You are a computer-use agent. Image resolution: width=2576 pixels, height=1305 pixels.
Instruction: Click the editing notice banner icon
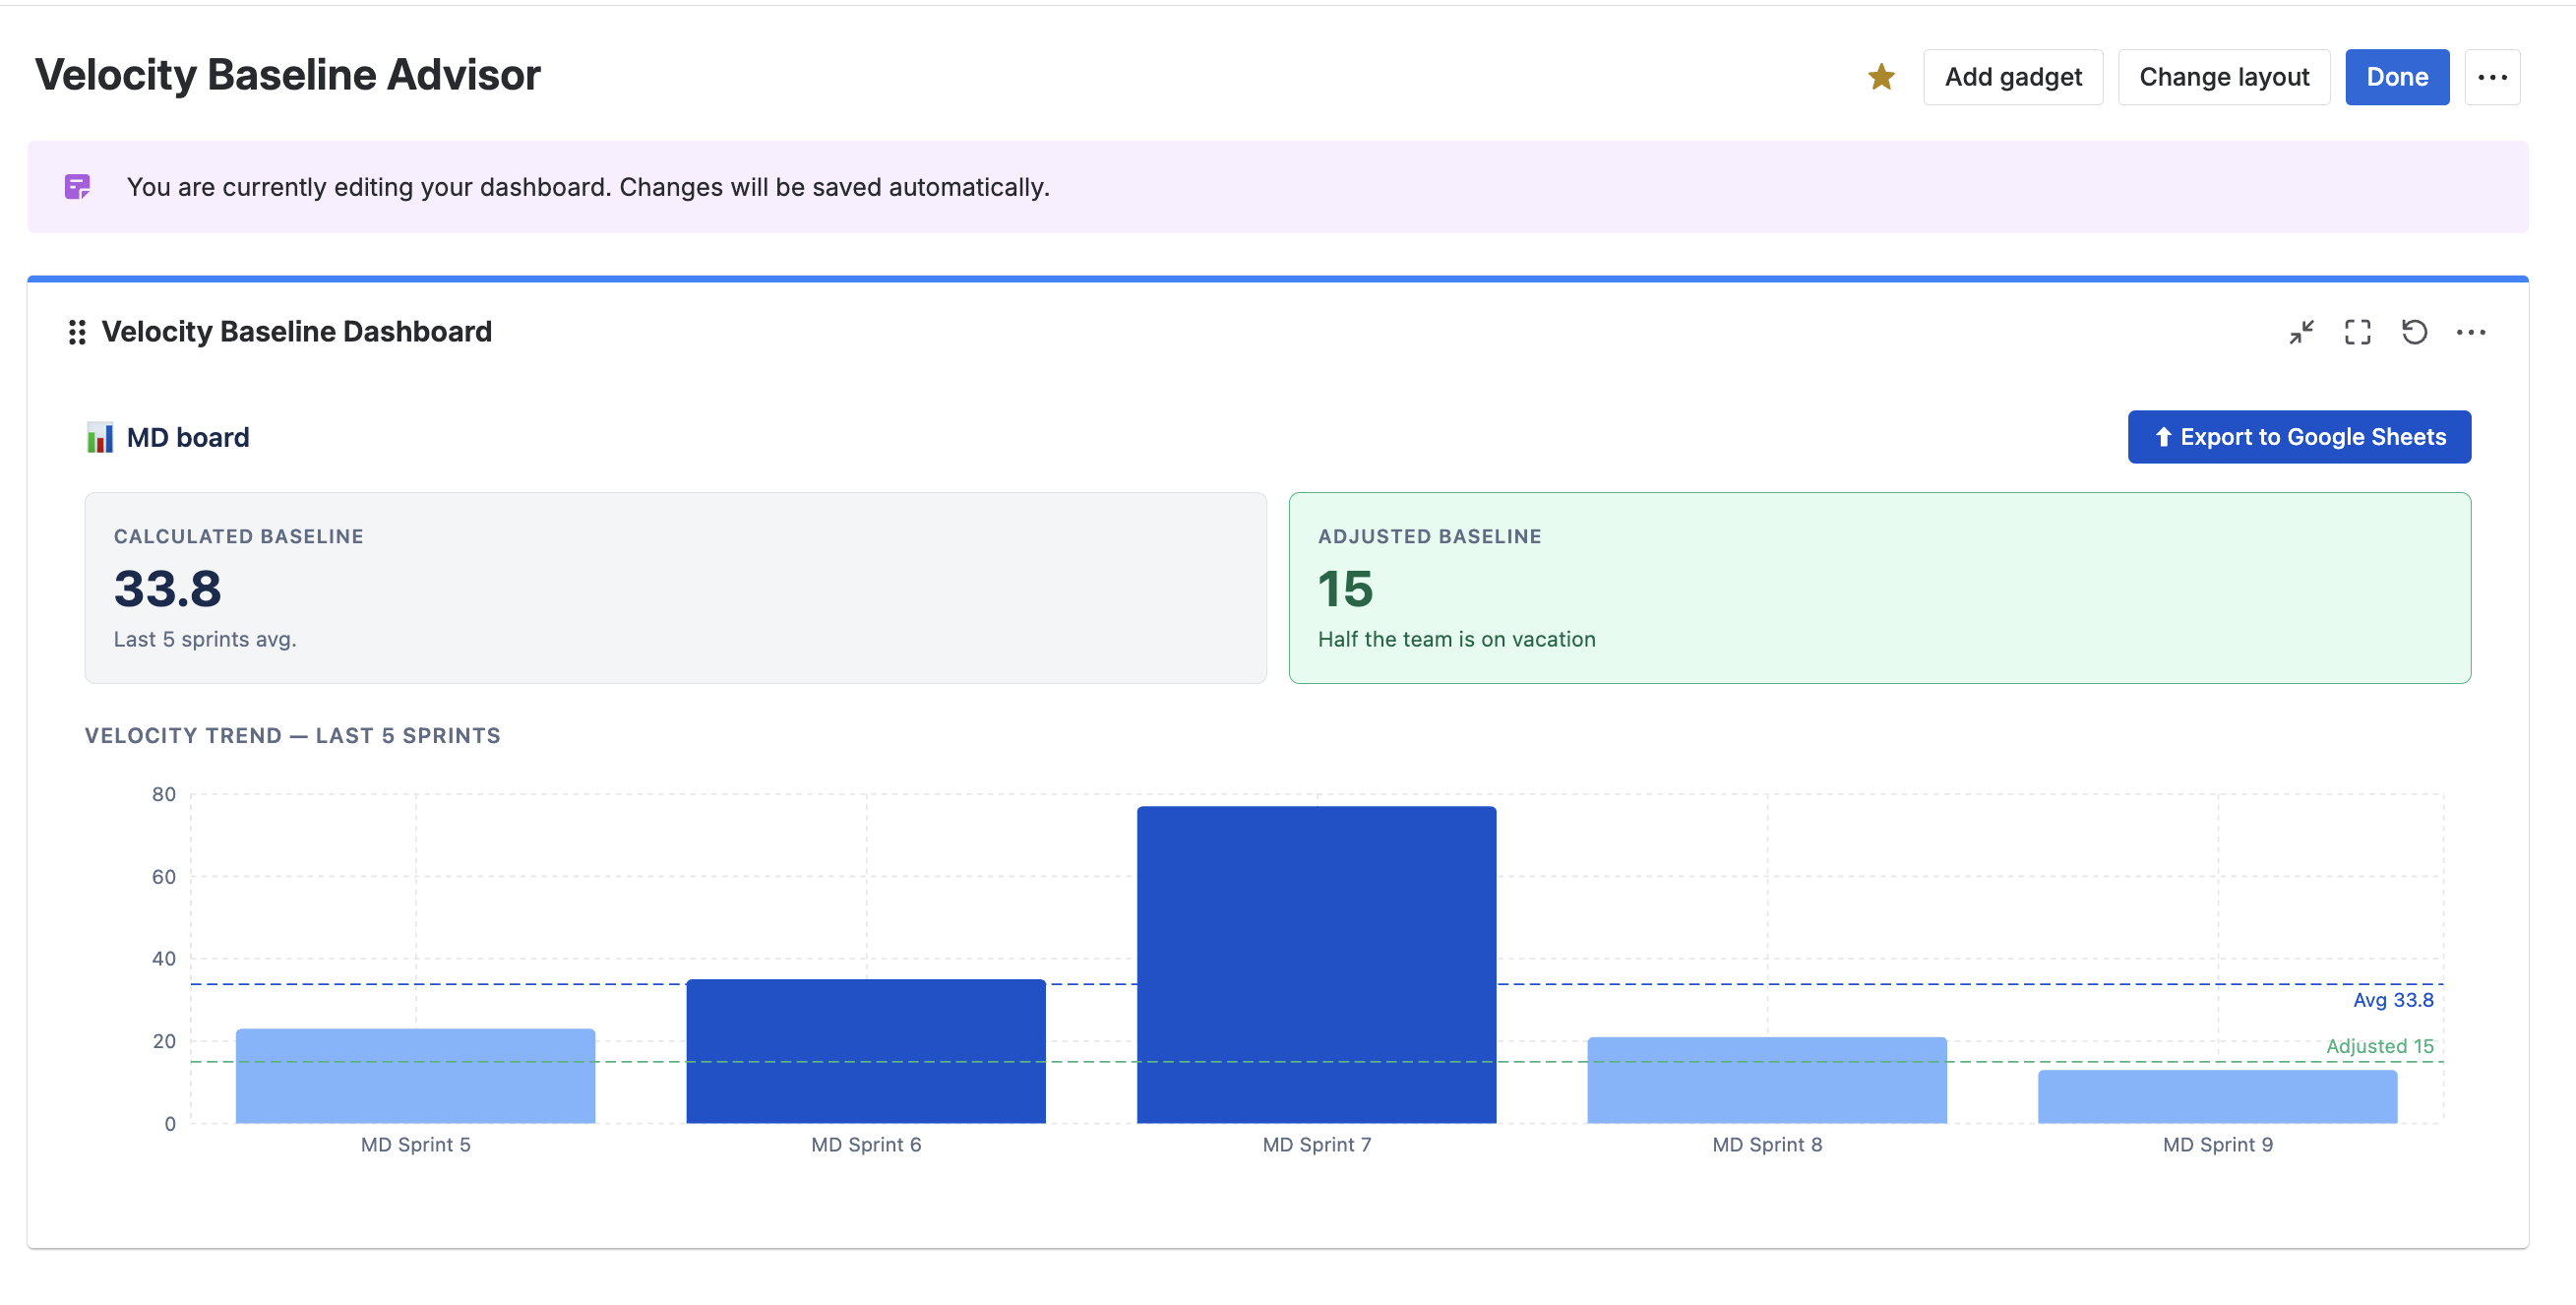pyautogui.click(x=77, y=187)
